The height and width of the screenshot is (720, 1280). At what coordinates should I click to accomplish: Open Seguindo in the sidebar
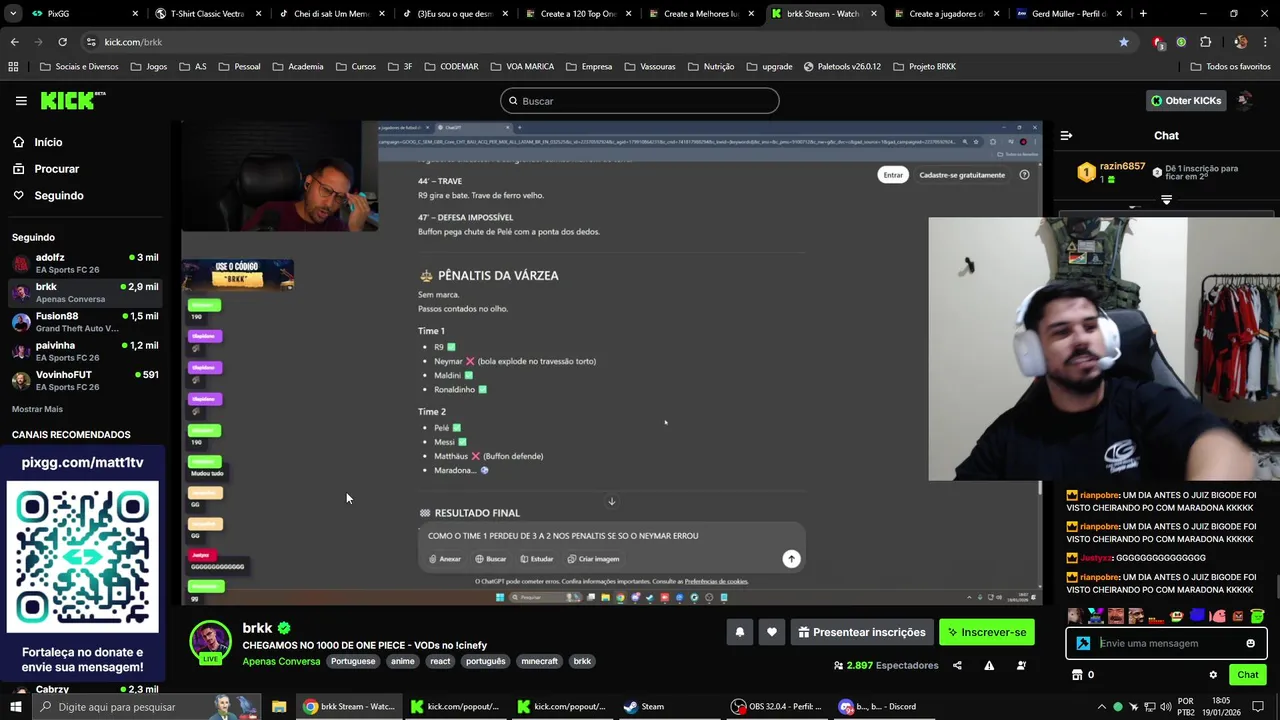tap(59, 196)
